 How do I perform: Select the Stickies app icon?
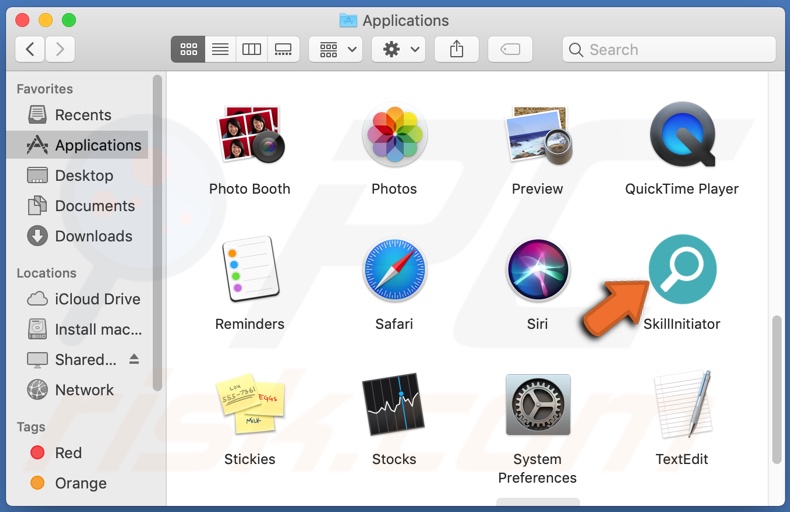tap(250, 406)
